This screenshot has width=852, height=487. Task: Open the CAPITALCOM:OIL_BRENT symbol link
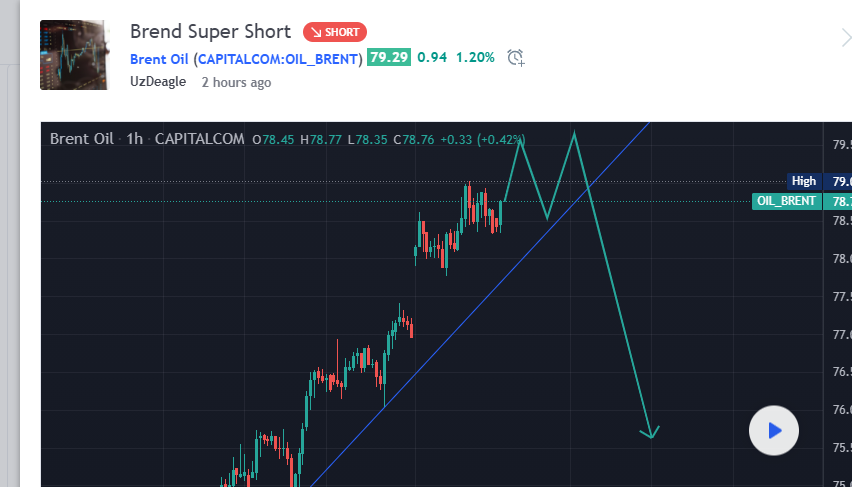tap(278, 59)
